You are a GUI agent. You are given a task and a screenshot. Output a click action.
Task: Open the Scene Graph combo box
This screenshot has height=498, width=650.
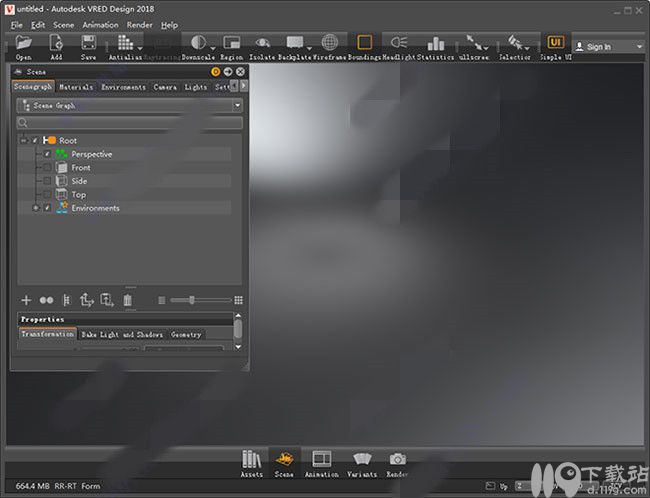(129, 106)
